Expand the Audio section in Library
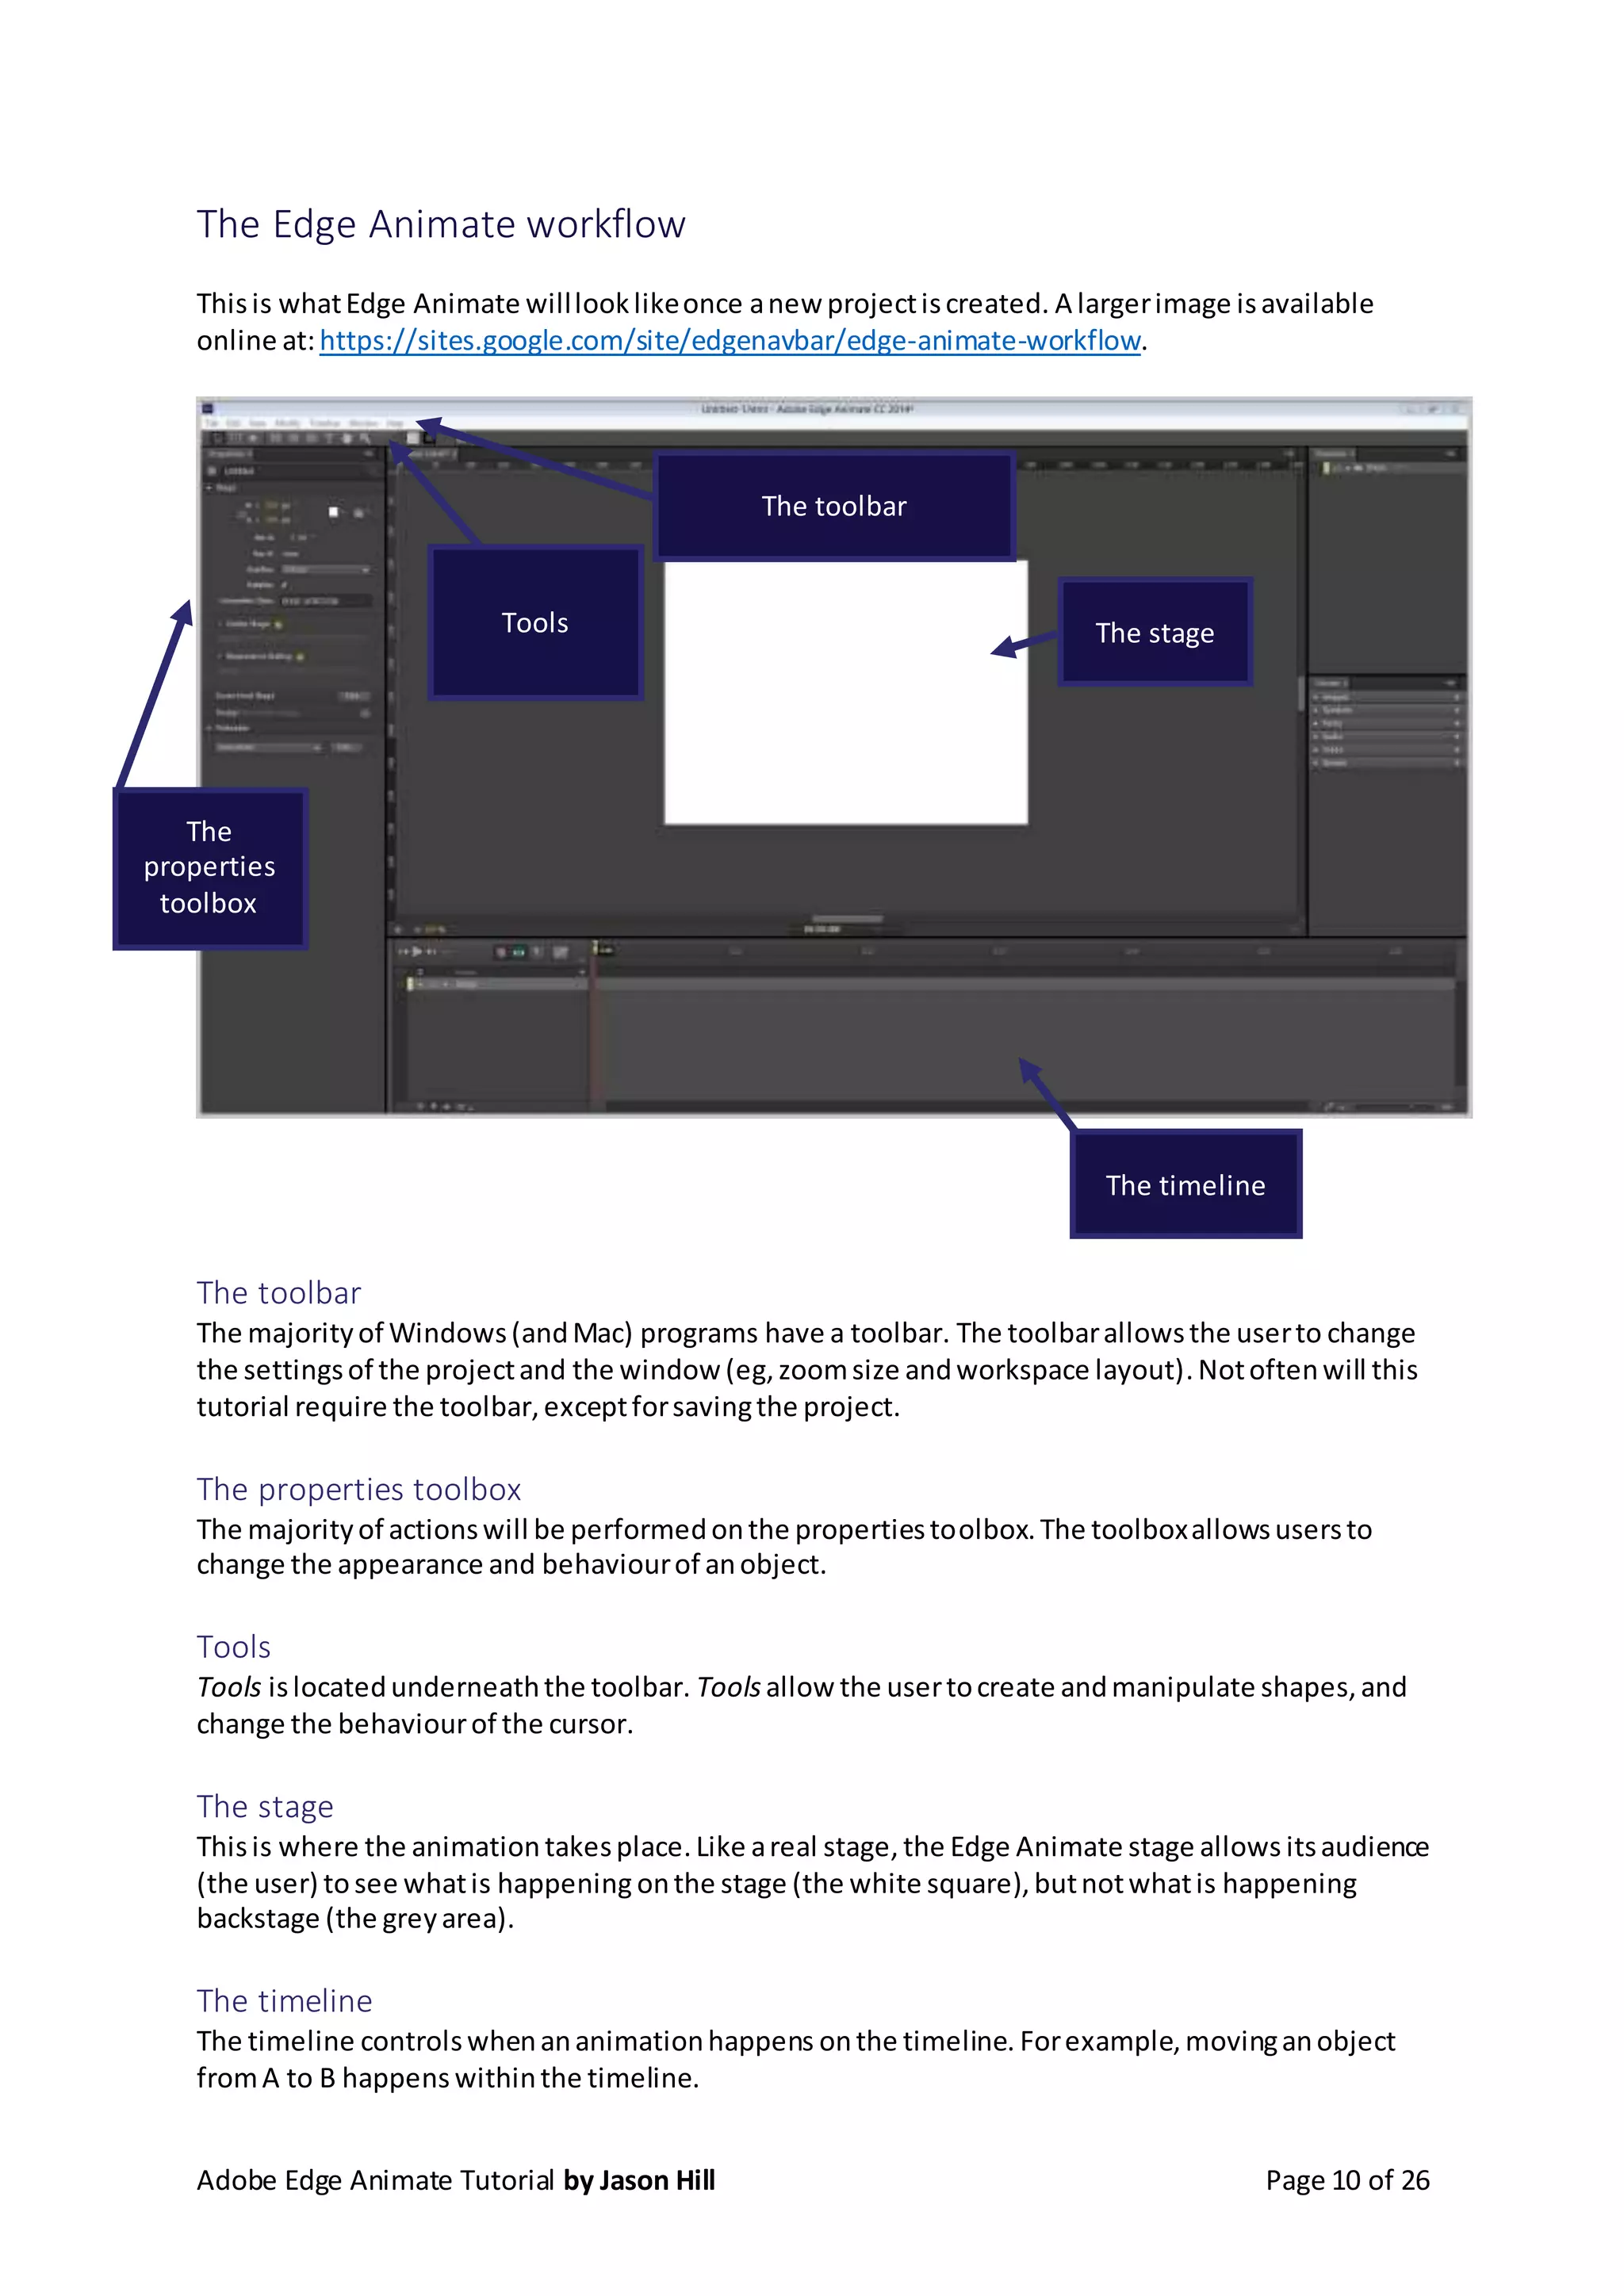The width and height of the screenshot is (1624, 2296). [1315, 737]
